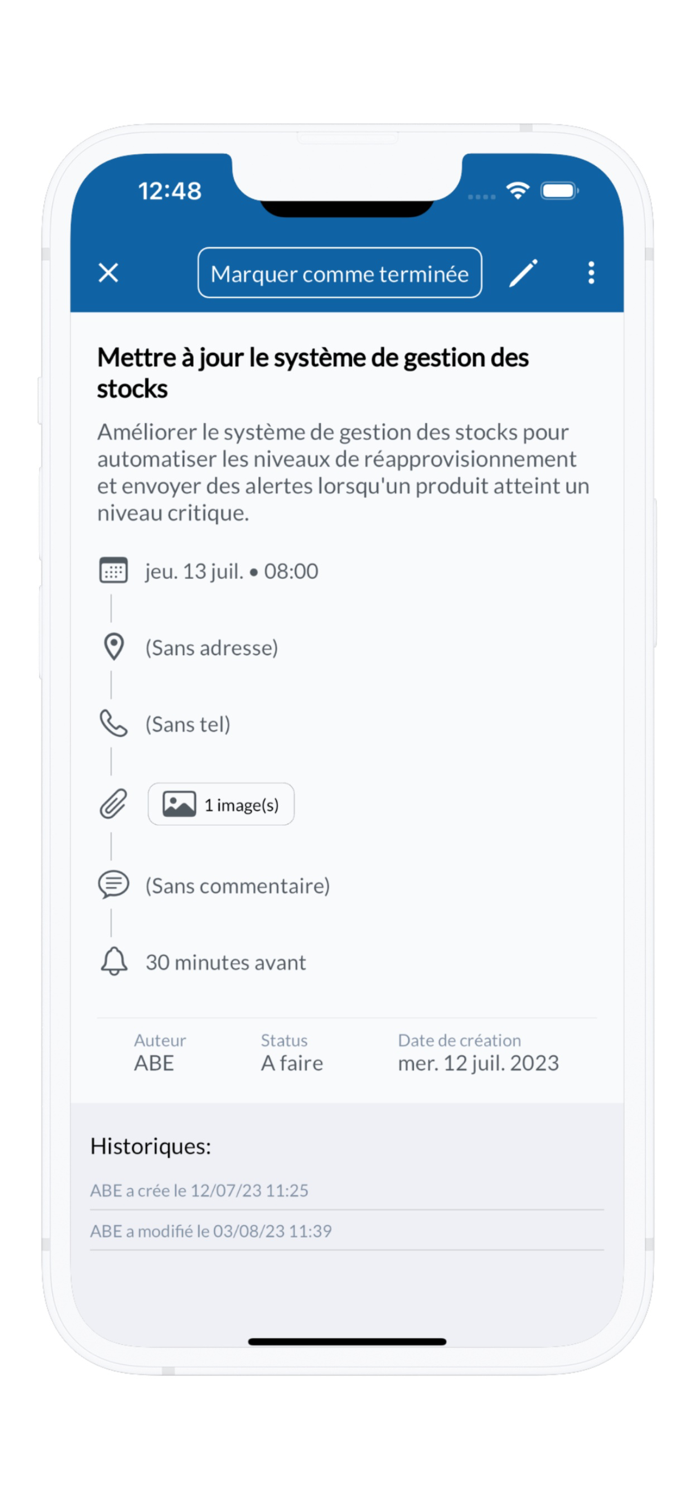Image resolution: width=693 pixels, height=1500 pixels.
Task: Open the comment bubble icon
Action: (113, 884)
